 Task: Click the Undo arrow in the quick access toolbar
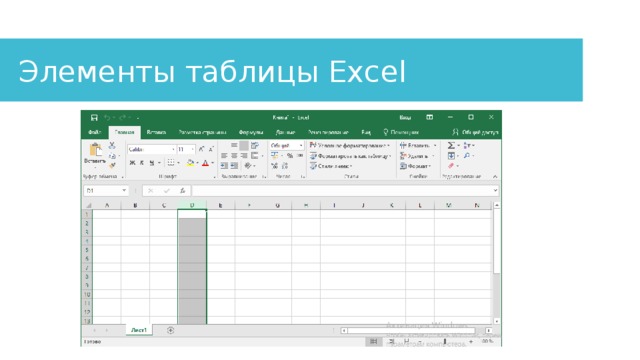click(107, 118)
